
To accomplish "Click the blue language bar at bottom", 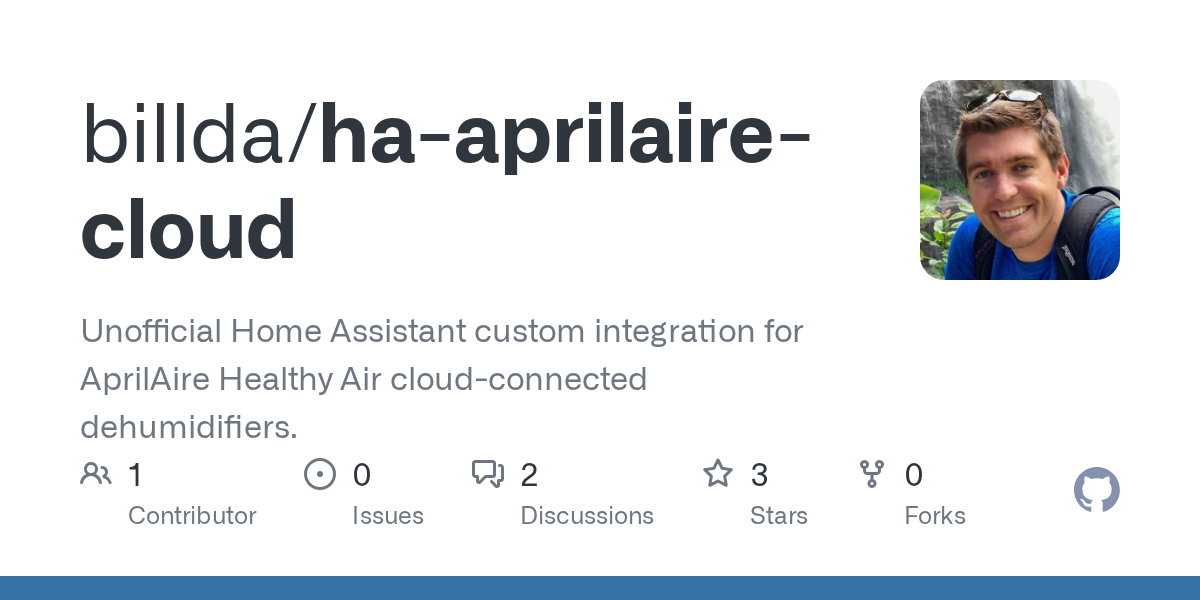I will click(x=600, y=588).
